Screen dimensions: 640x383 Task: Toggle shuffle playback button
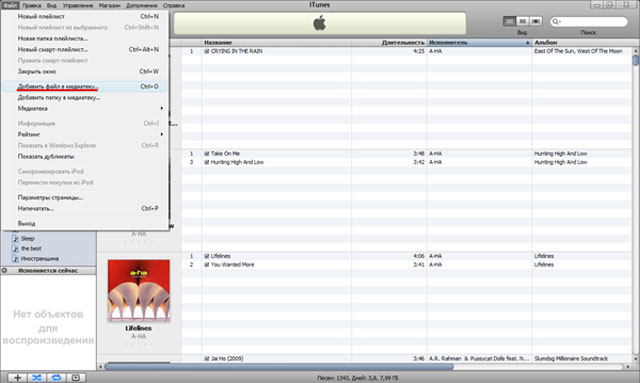click(x=37, y=377)
